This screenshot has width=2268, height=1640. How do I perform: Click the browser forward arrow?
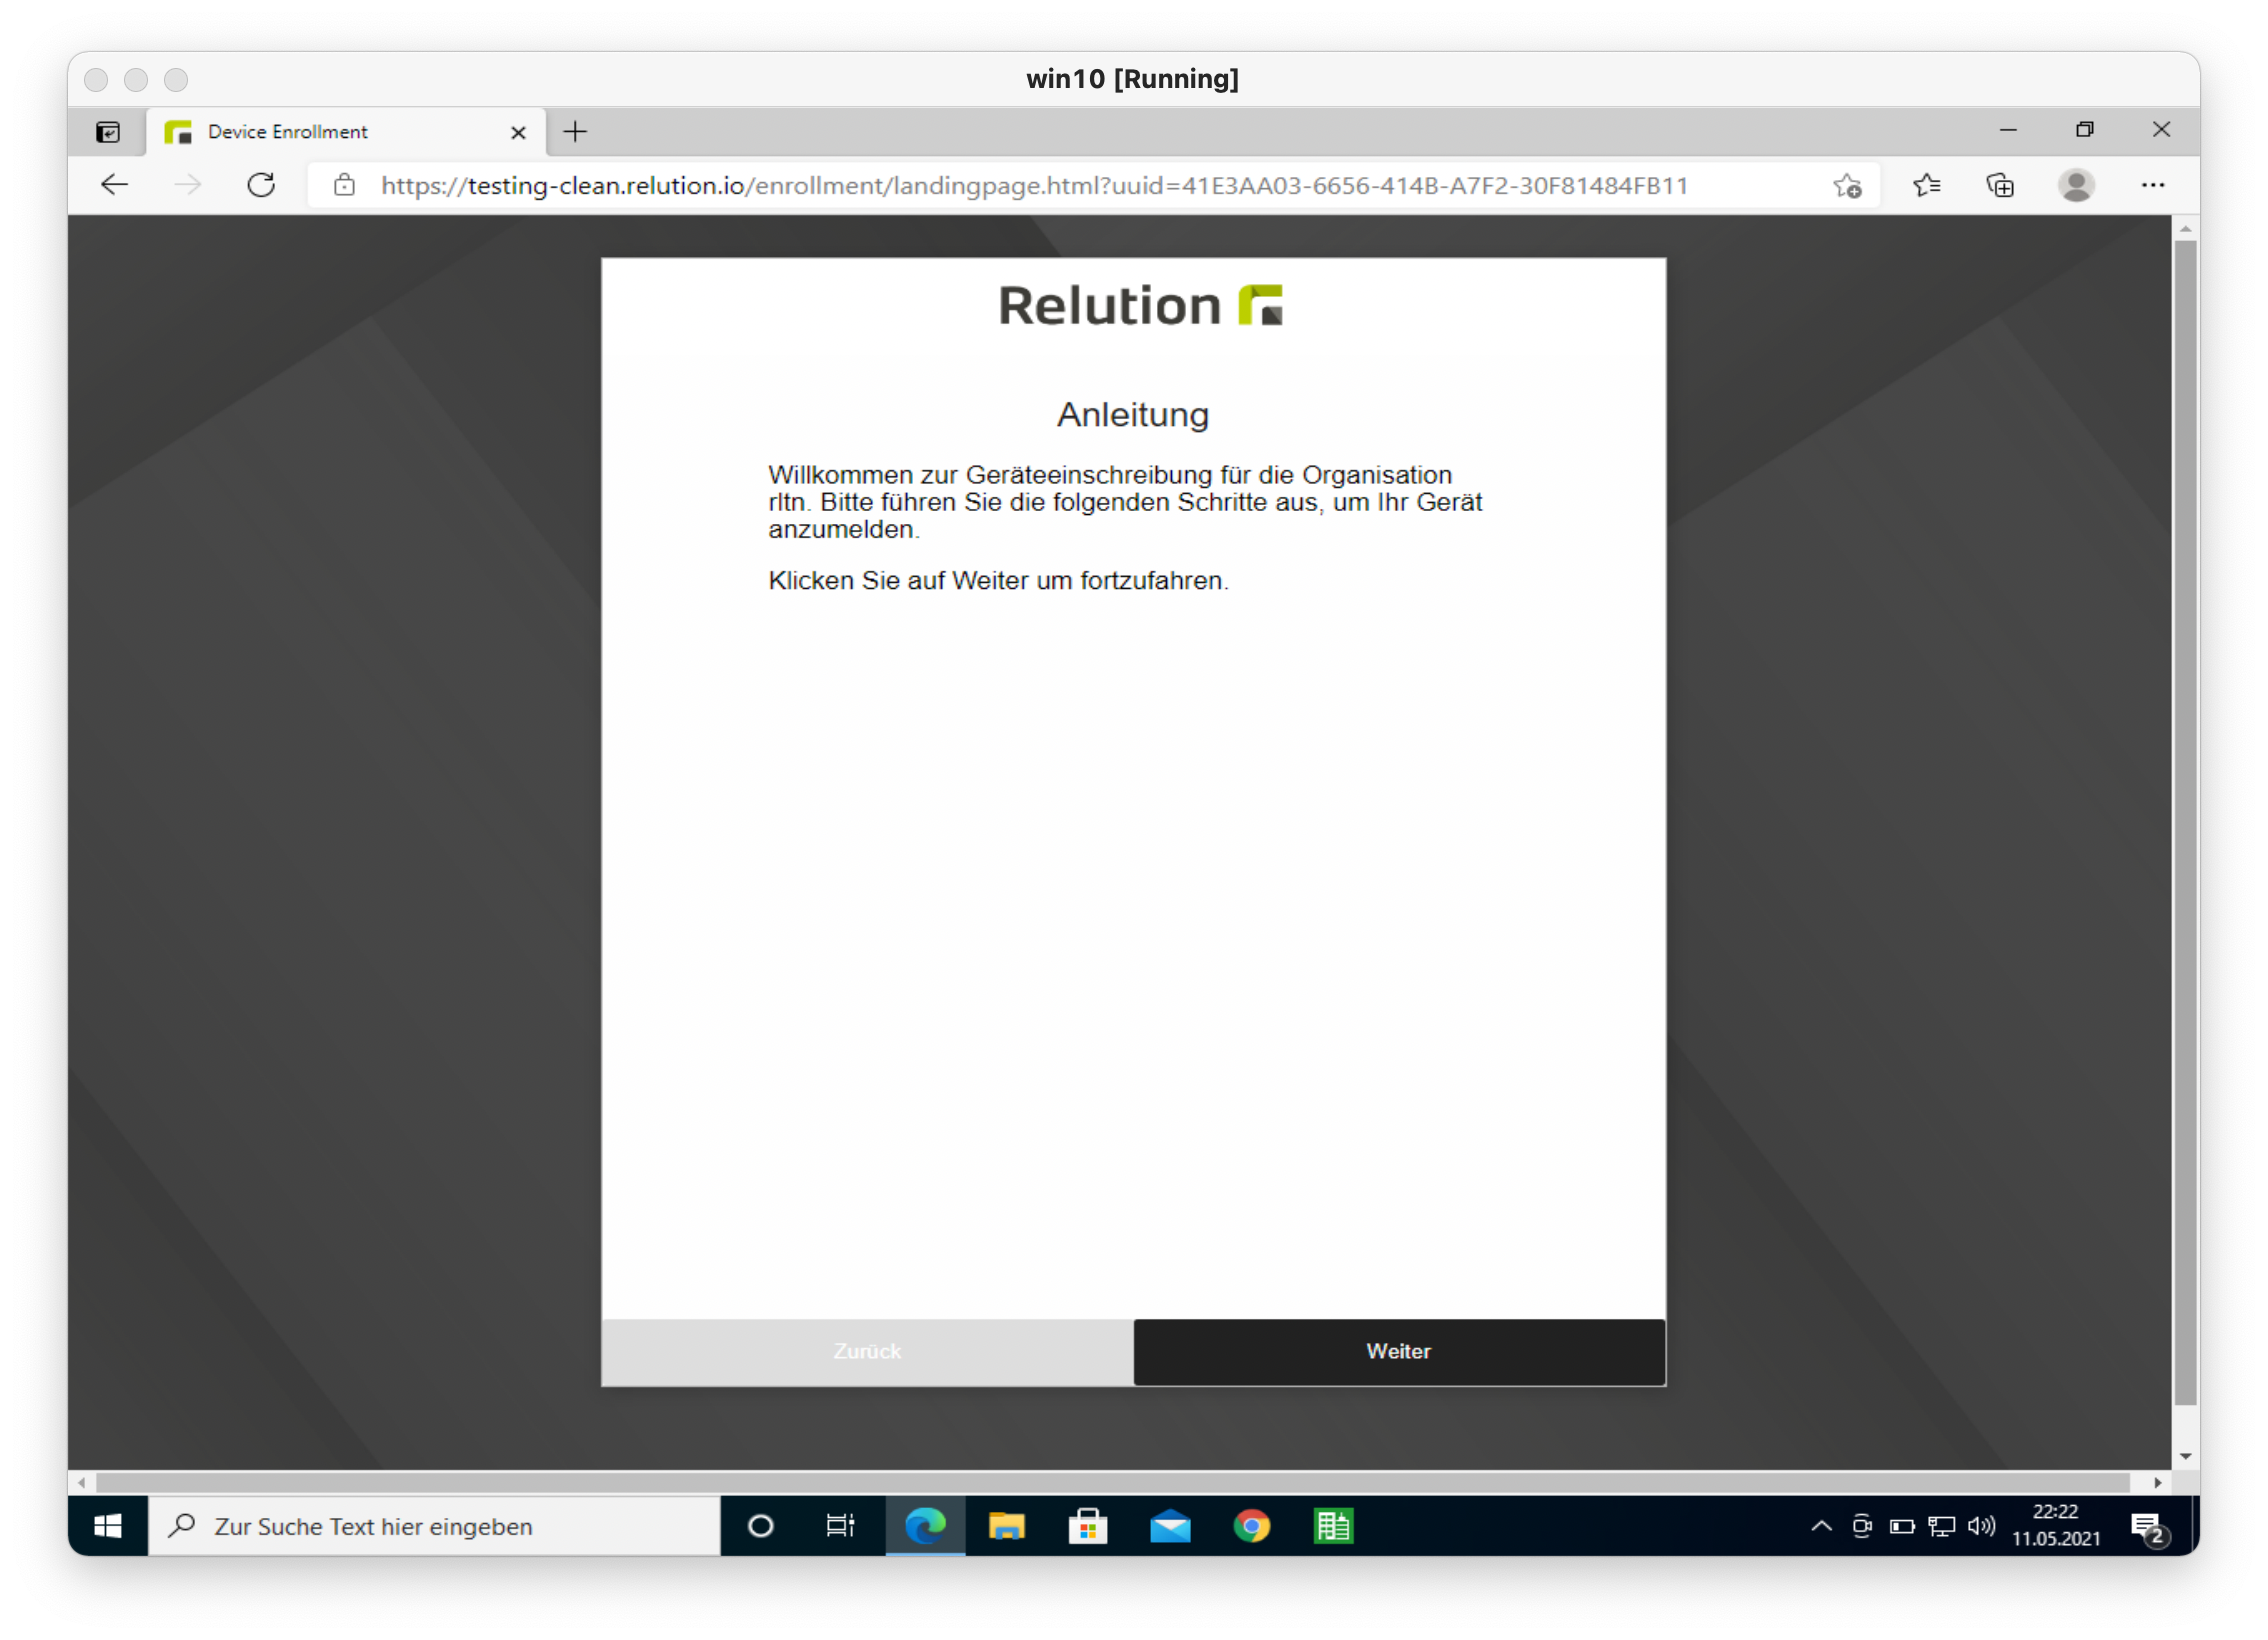point(188,185)
